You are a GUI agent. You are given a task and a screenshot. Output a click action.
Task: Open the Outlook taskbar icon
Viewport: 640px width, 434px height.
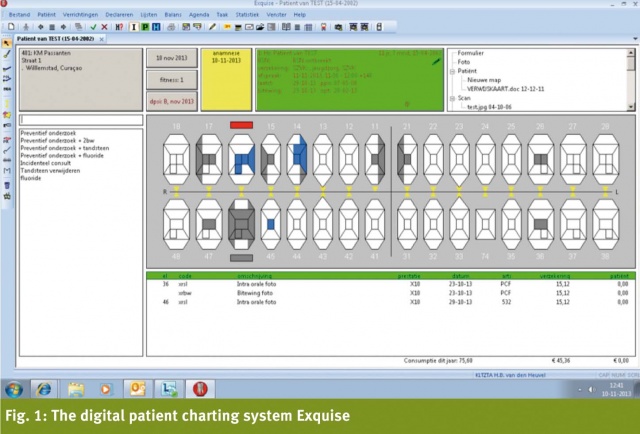pos(138,389)
